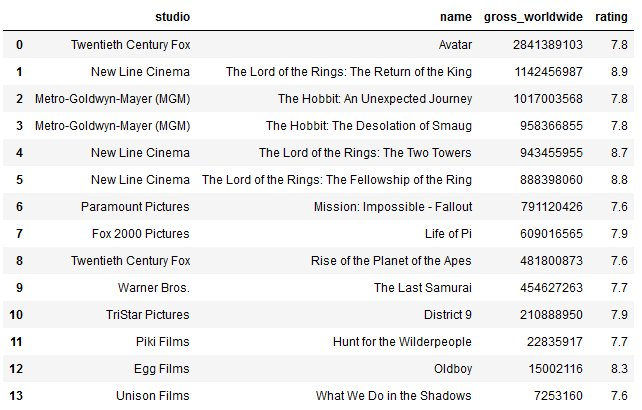Screen dimensions: 642x410
Task: Click the District 9 name cell
Action: coord(448,315)
